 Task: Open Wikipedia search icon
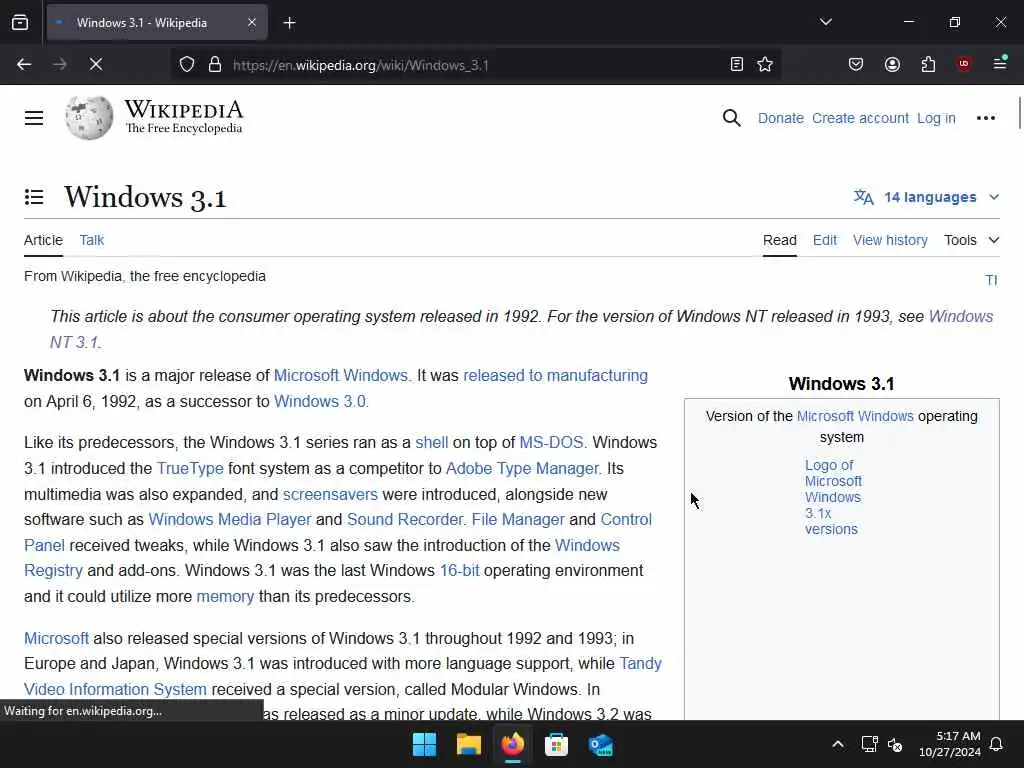click(x=731, y=118)
